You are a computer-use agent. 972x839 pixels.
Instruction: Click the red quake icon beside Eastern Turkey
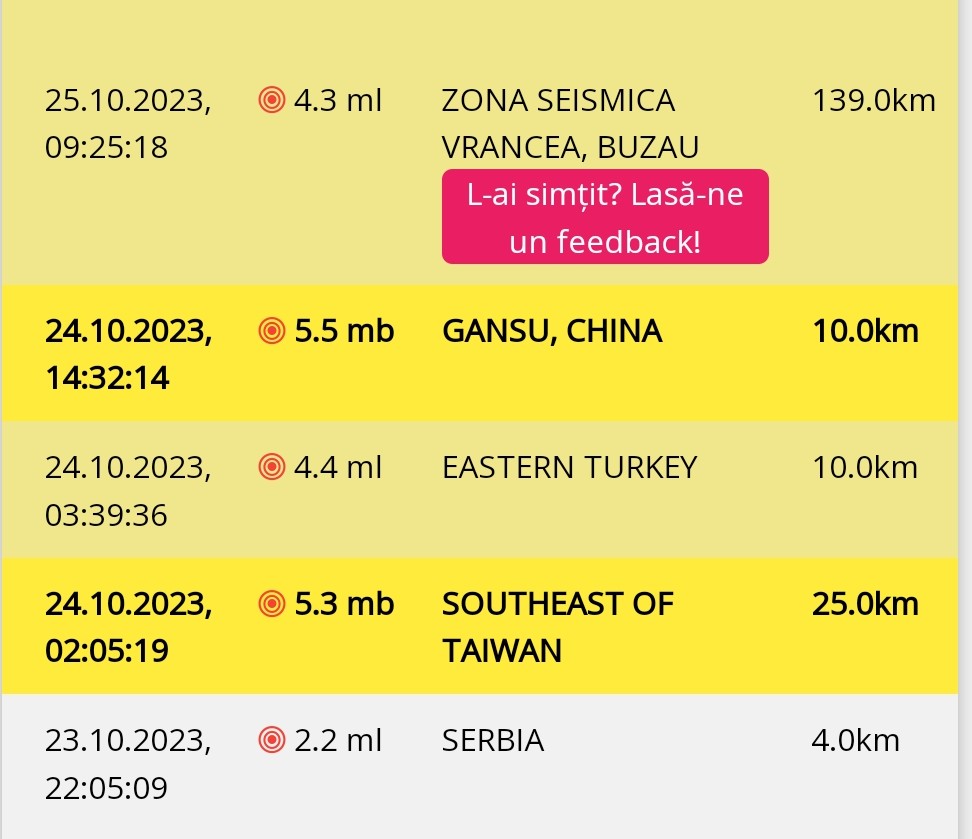tap(270, 467)
